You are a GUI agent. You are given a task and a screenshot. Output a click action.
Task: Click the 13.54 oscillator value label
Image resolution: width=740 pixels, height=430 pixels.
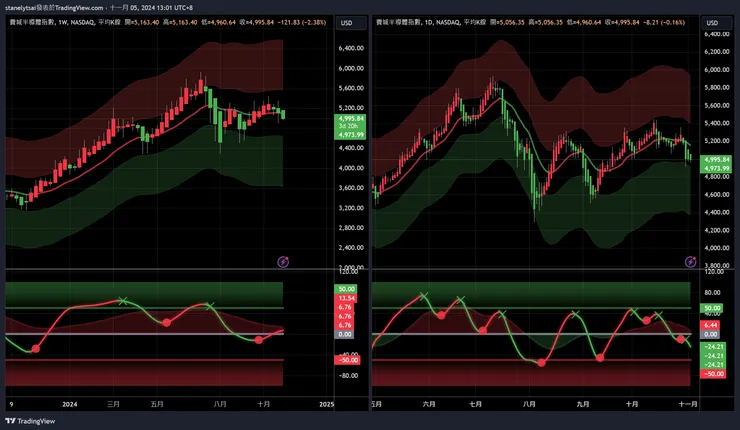346,298
